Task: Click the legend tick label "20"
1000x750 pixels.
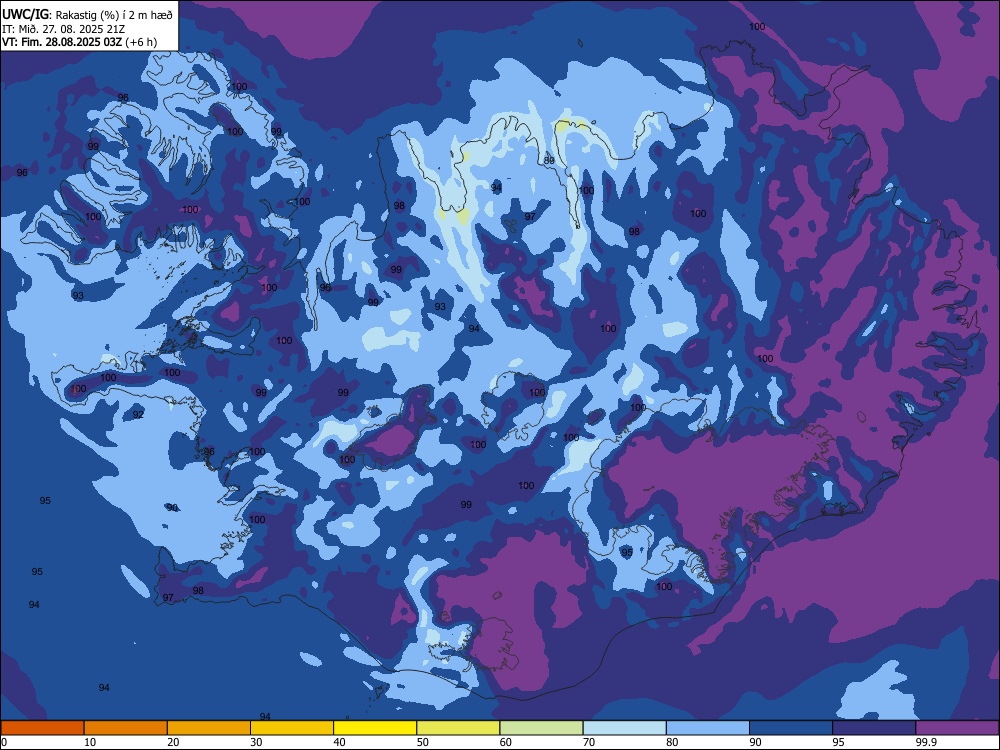Action: 173,742
